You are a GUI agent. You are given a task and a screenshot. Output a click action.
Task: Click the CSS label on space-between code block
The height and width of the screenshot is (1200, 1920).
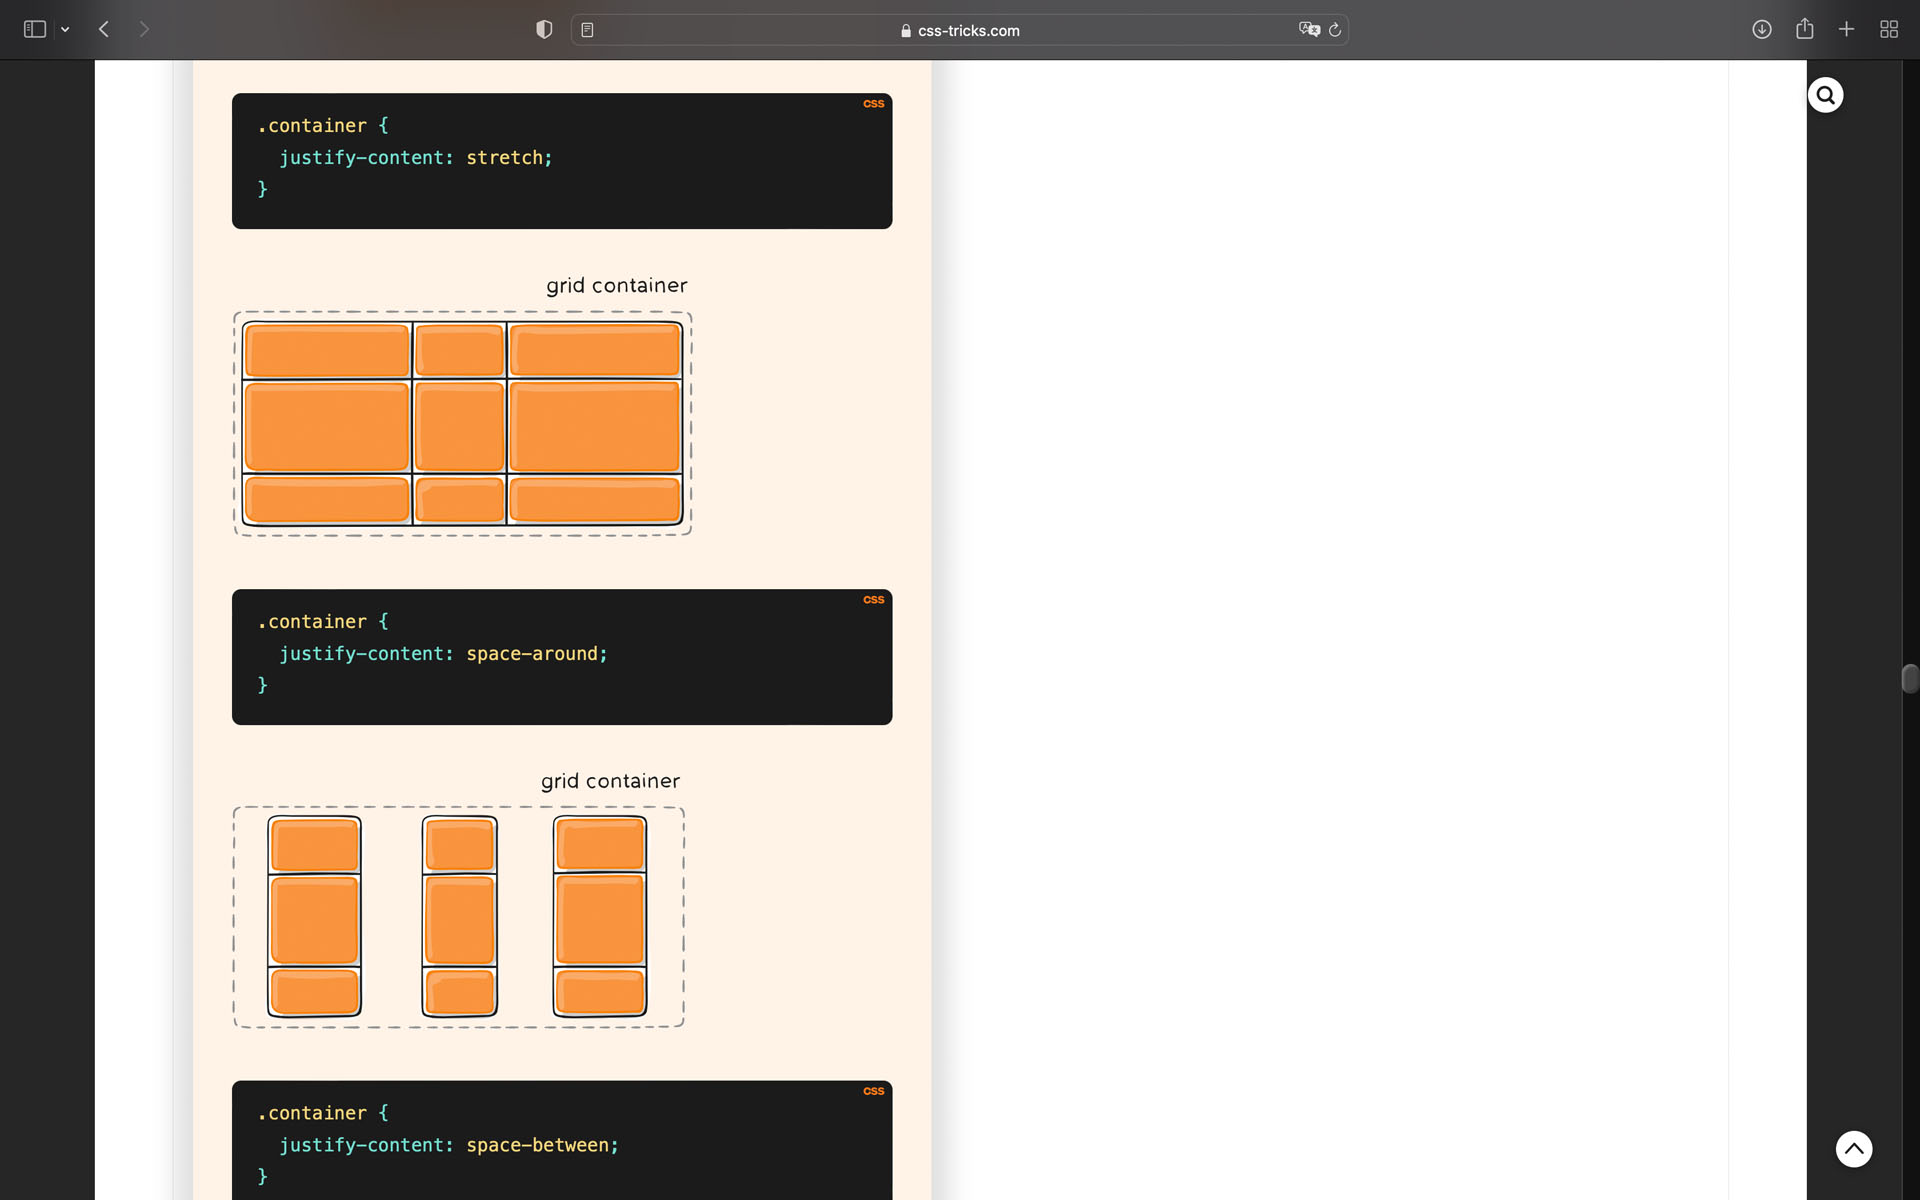point(874,1091)
